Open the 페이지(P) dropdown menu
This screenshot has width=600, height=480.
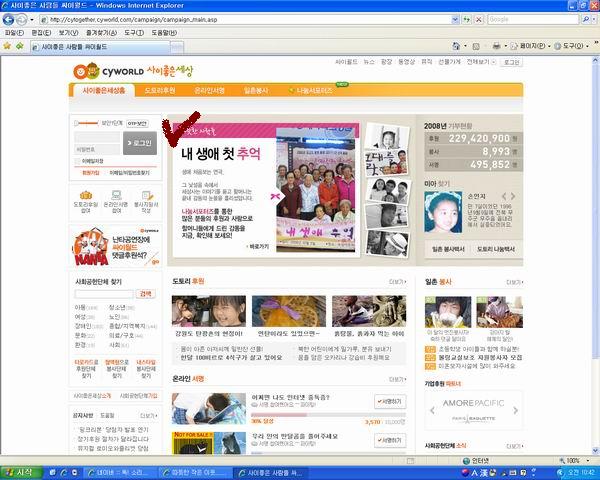click(531, 46)
